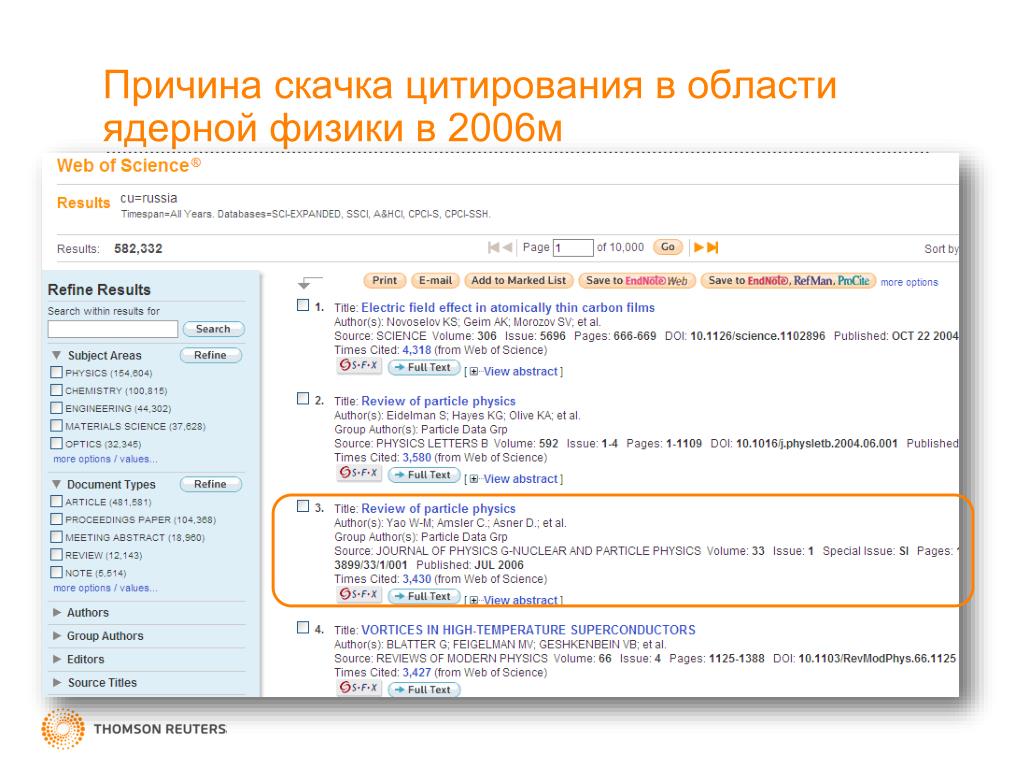1024x768 pixels.
Task: Go to next results page arrow
Action: [x=698, y=248]
